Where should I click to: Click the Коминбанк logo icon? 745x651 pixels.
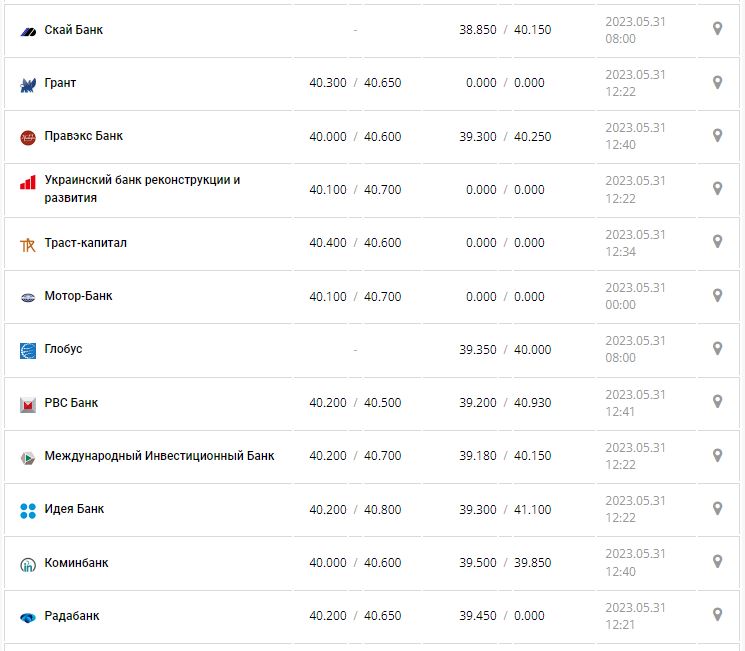[x=28, y=564]
